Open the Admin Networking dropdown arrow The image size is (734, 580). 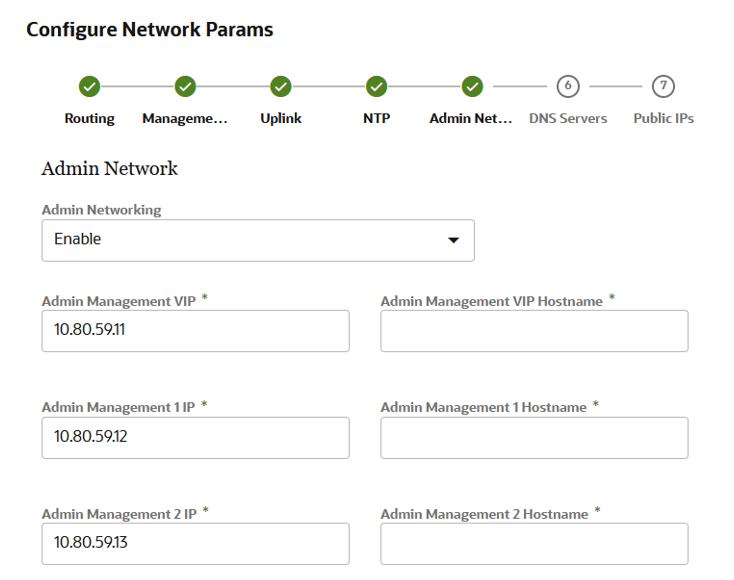click(453, 240)
